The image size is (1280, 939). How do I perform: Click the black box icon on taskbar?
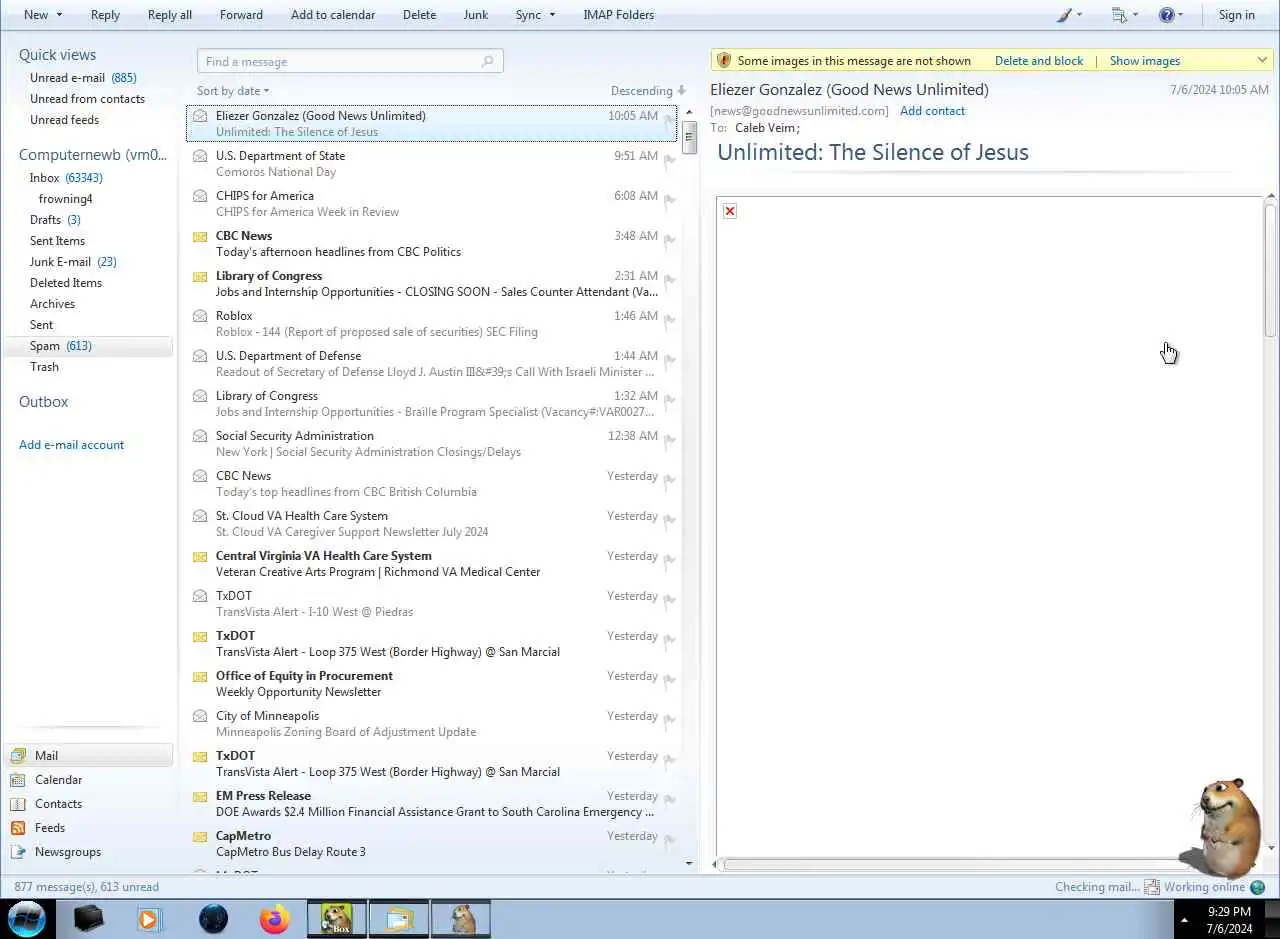pyautogui.click(x=88, y=918)
